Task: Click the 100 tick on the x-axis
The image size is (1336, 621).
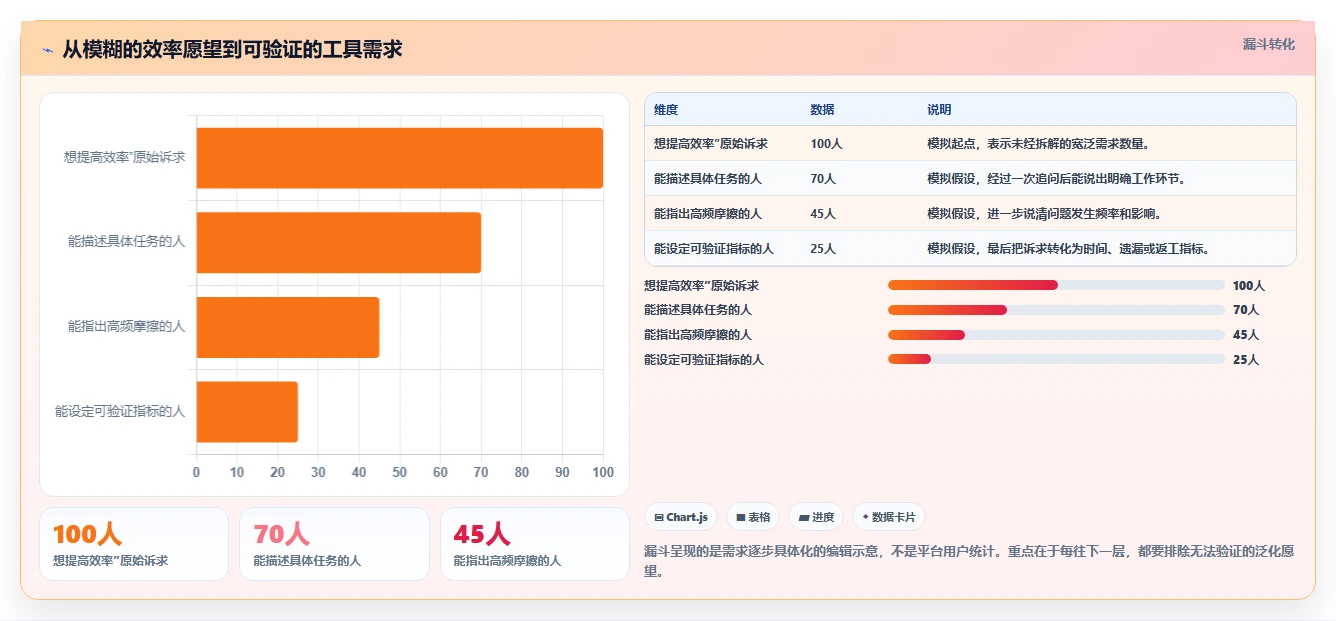Action: pos(602,472)
